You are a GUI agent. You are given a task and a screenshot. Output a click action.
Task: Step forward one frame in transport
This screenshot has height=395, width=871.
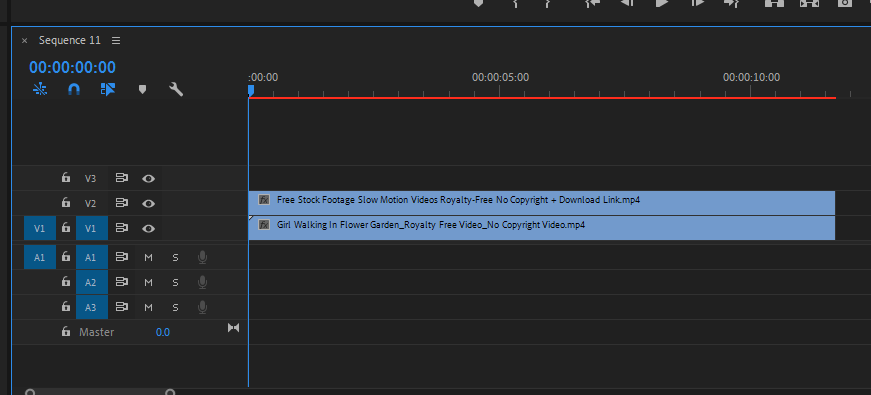(697, 3)
